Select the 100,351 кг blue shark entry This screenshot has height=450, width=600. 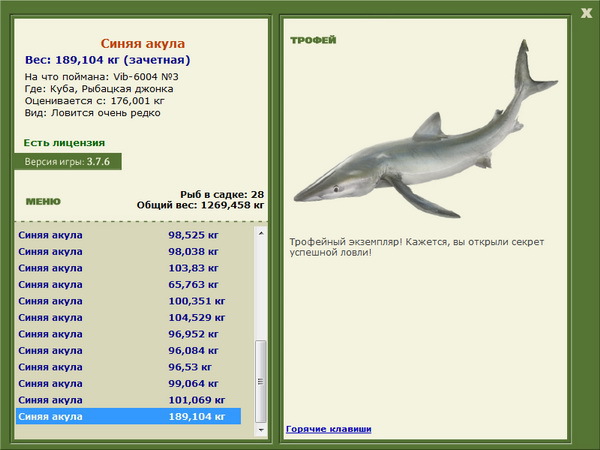[x=129, y=301]
